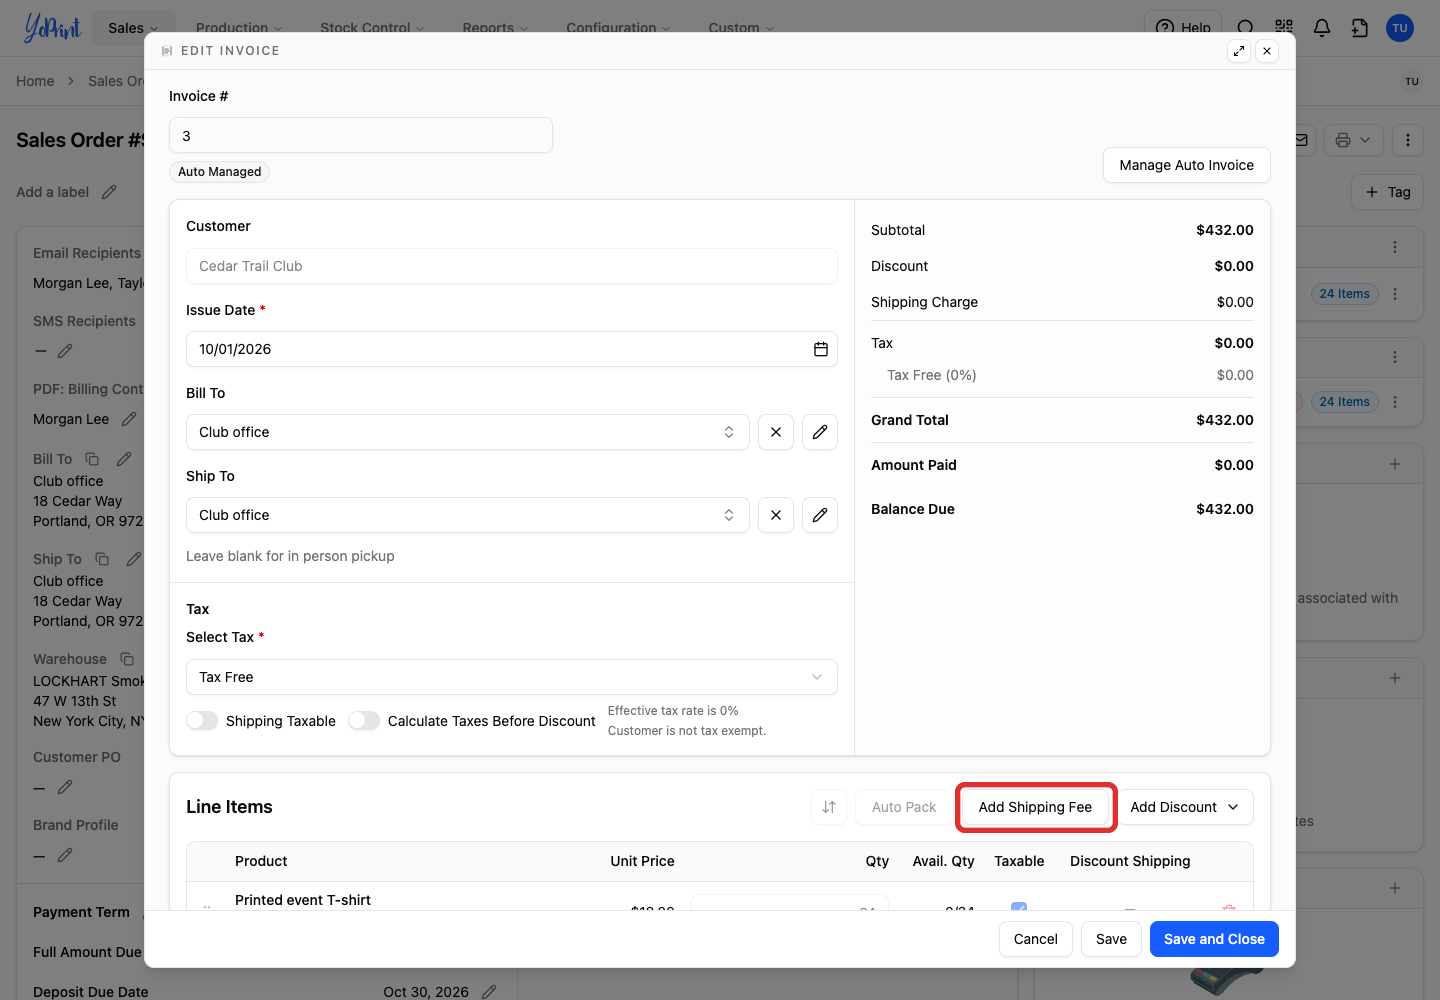The height and width of the screenshot is (1000, 1440).
Task: Click the Invoice number field
Action: pos(361,135)
